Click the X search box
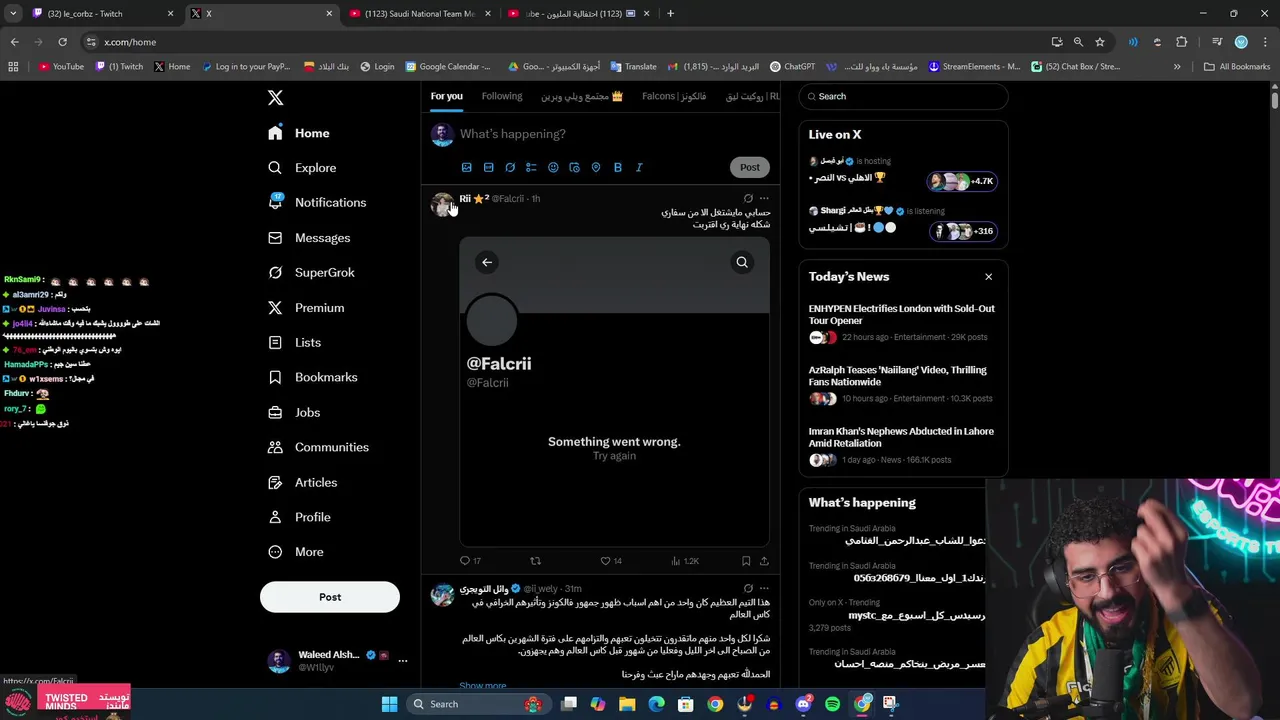This screenshot has height=720, width=1280. 904,96
